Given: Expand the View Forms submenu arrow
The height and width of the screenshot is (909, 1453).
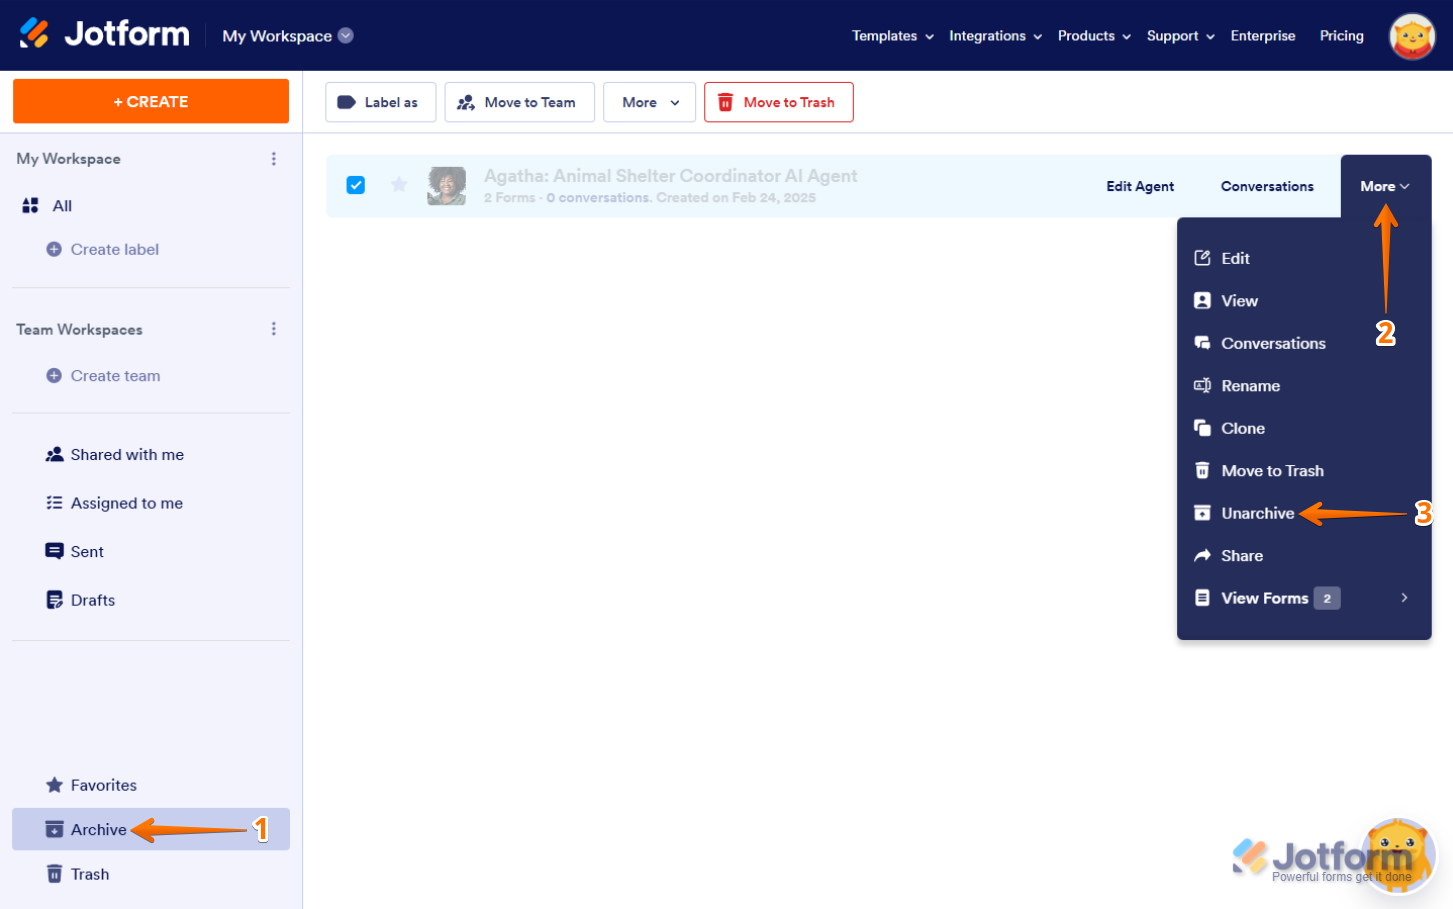Looking at the screenshot, I should [1404, 598].
